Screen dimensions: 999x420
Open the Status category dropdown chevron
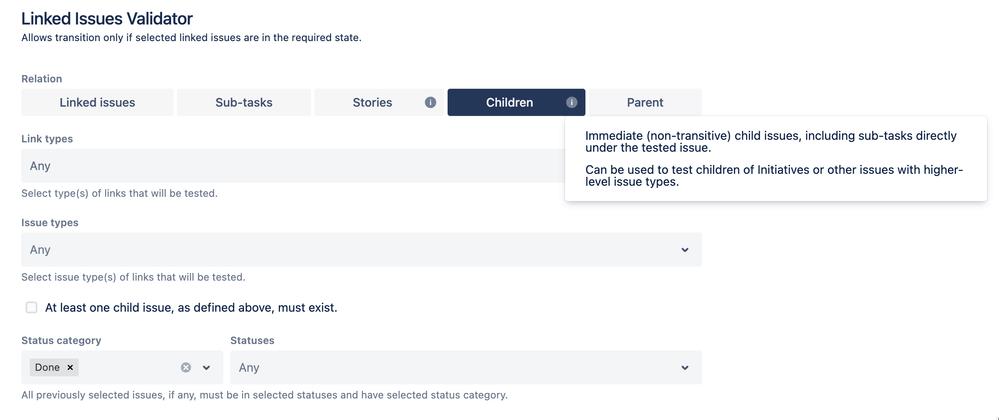click(x=207, y=368)
